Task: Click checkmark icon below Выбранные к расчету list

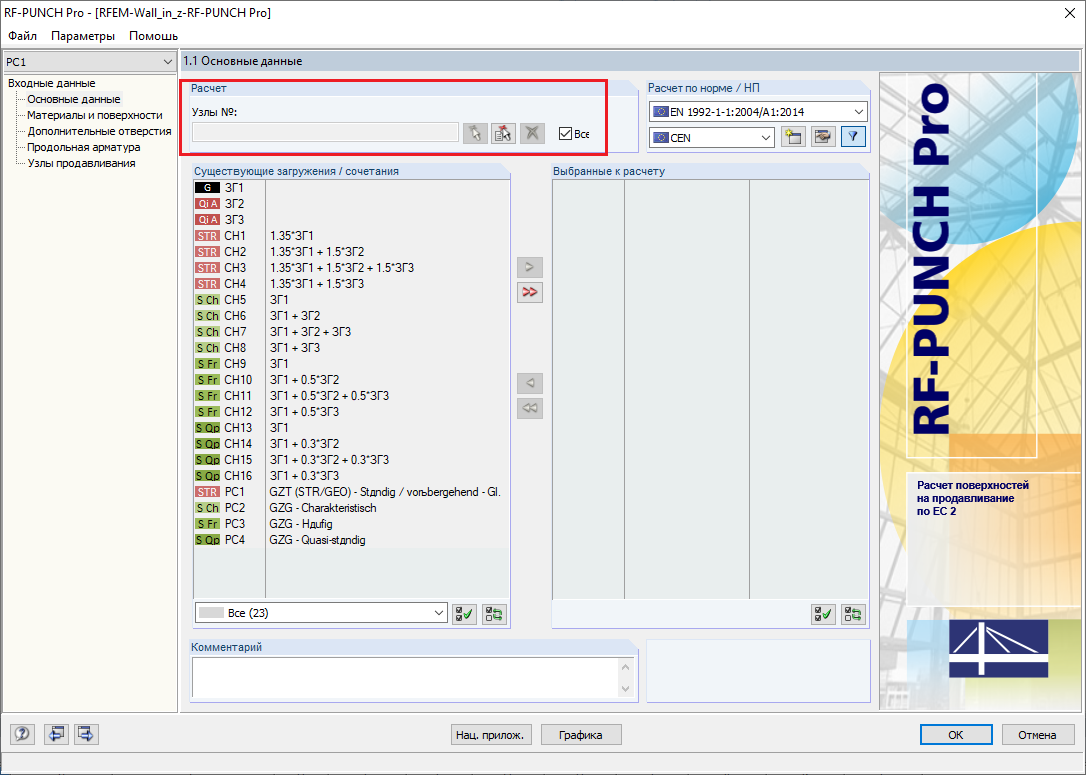Action: click(823, 613)
